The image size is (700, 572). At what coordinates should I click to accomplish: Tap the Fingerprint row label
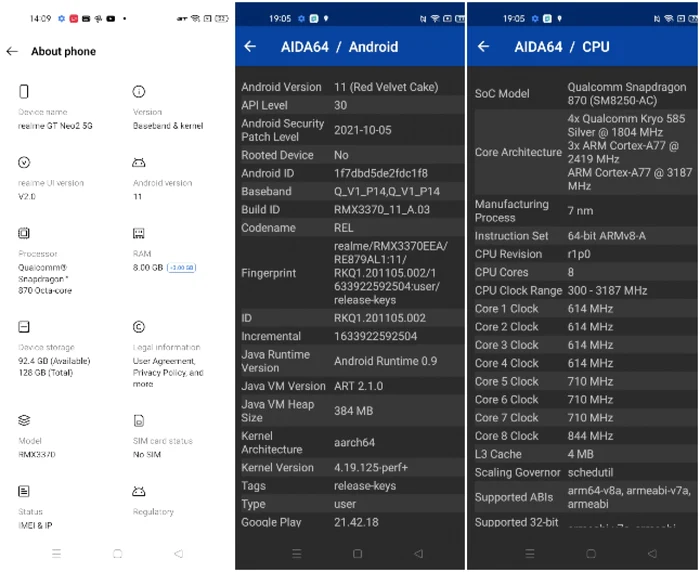click(x=268, y=273)
